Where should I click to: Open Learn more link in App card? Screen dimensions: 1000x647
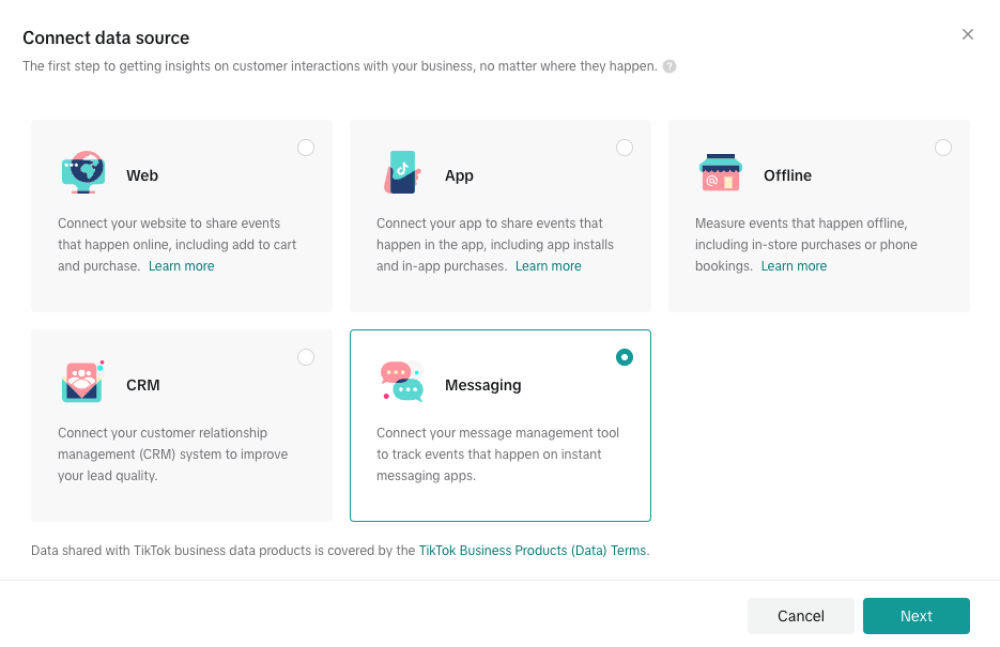(548, 266)
